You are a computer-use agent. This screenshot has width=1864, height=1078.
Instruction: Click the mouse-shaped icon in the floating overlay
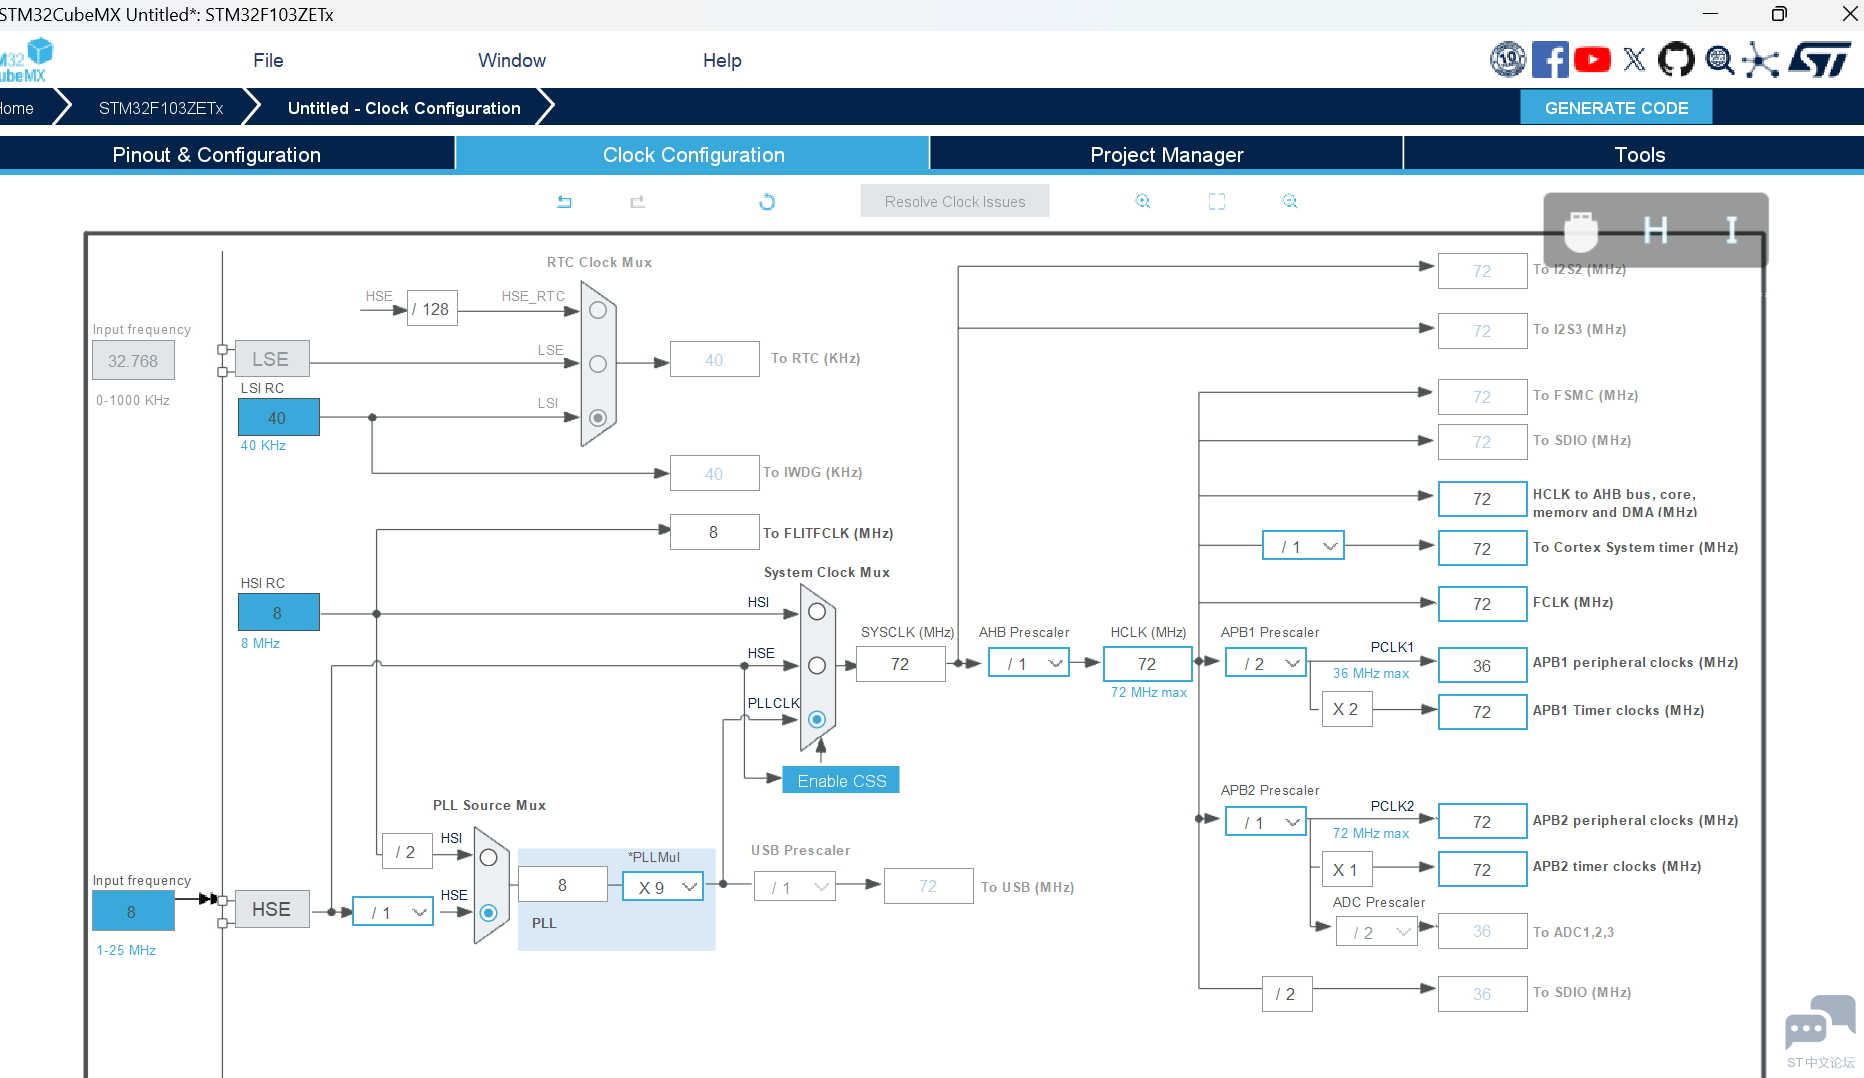tap(1581, 231)
